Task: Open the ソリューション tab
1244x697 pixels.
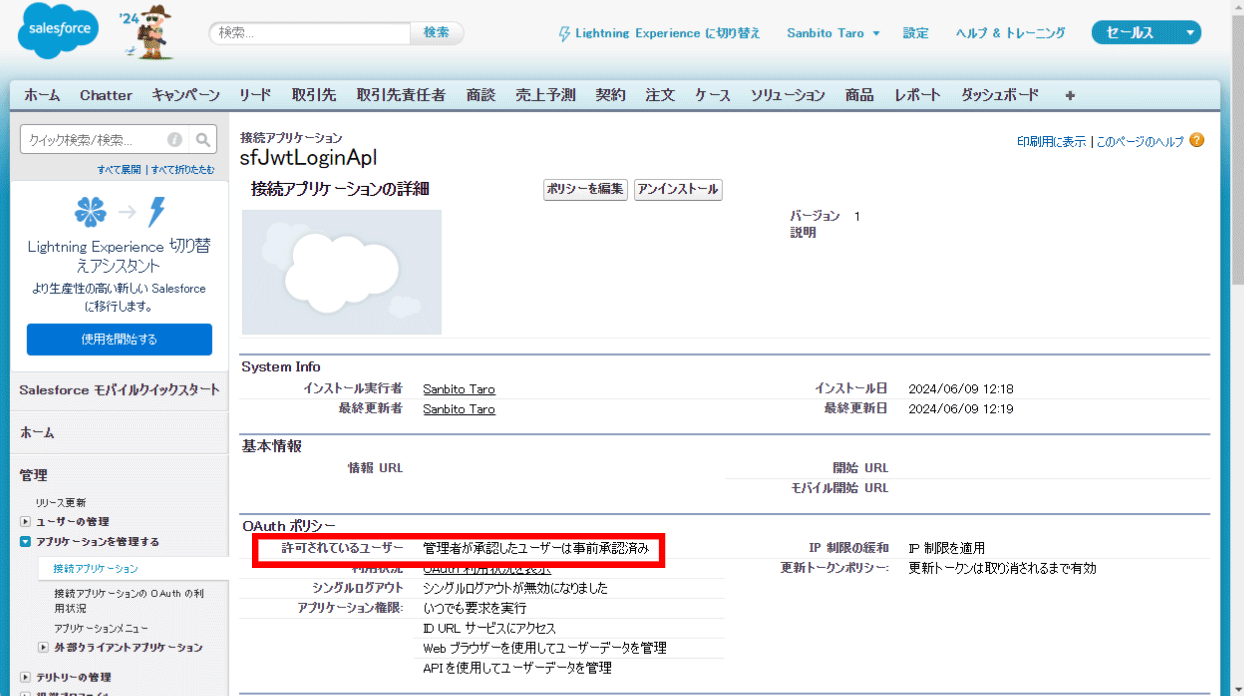Action: pos(788,95)
